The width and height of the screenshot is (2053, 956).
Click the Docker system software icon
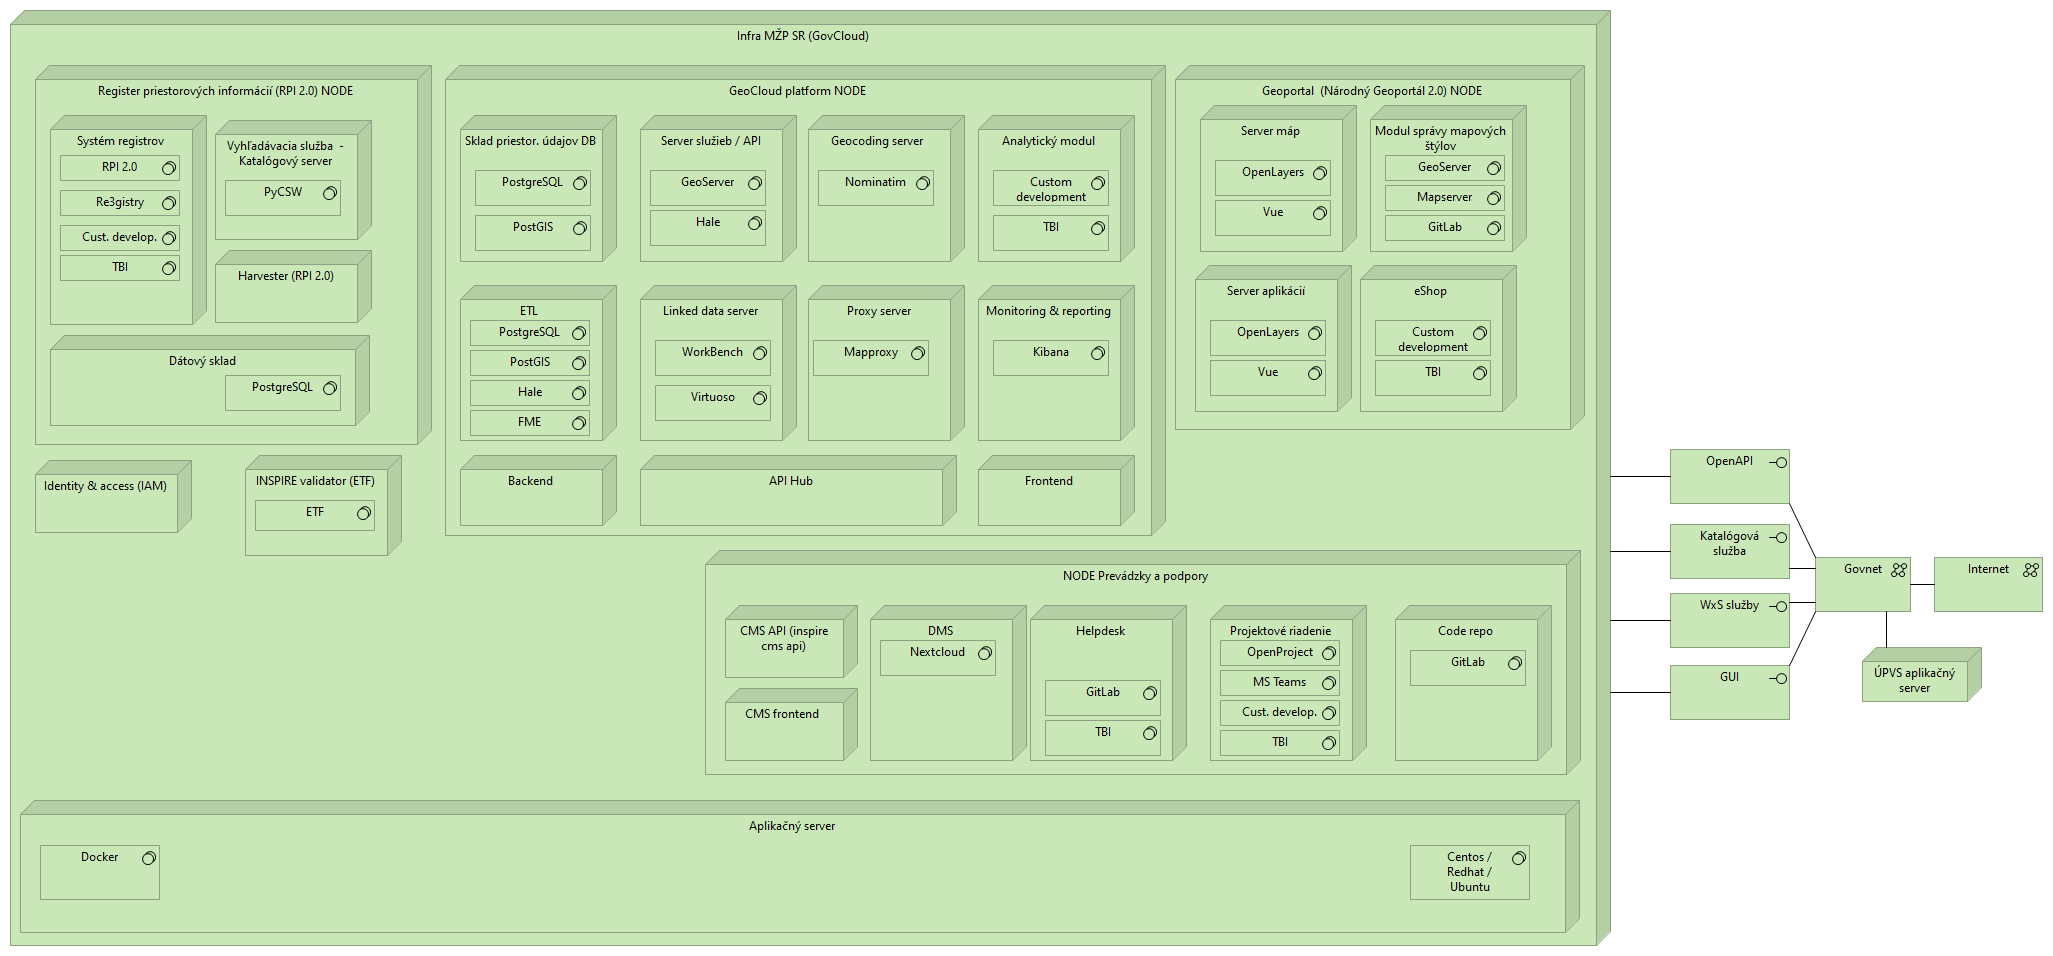pos(149,858)
